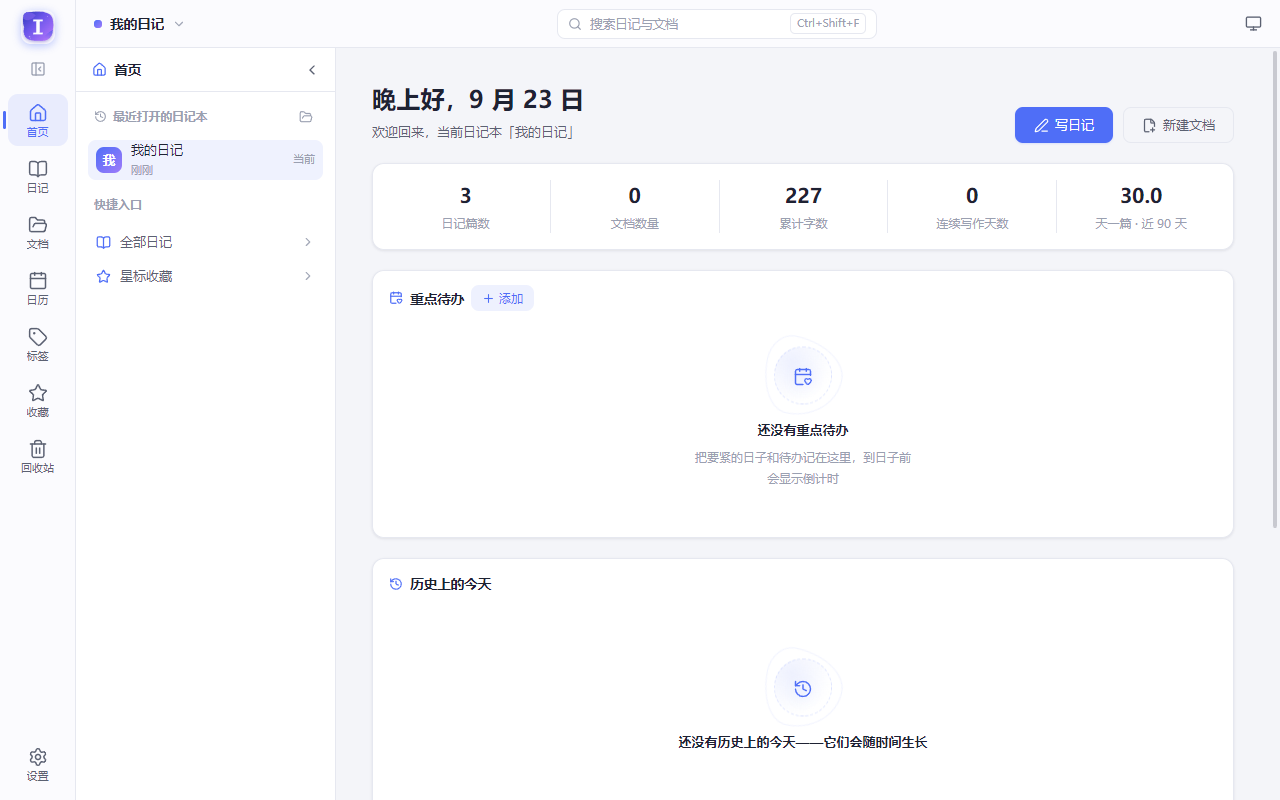Click the 新建文档 button

click(1178, 125)
